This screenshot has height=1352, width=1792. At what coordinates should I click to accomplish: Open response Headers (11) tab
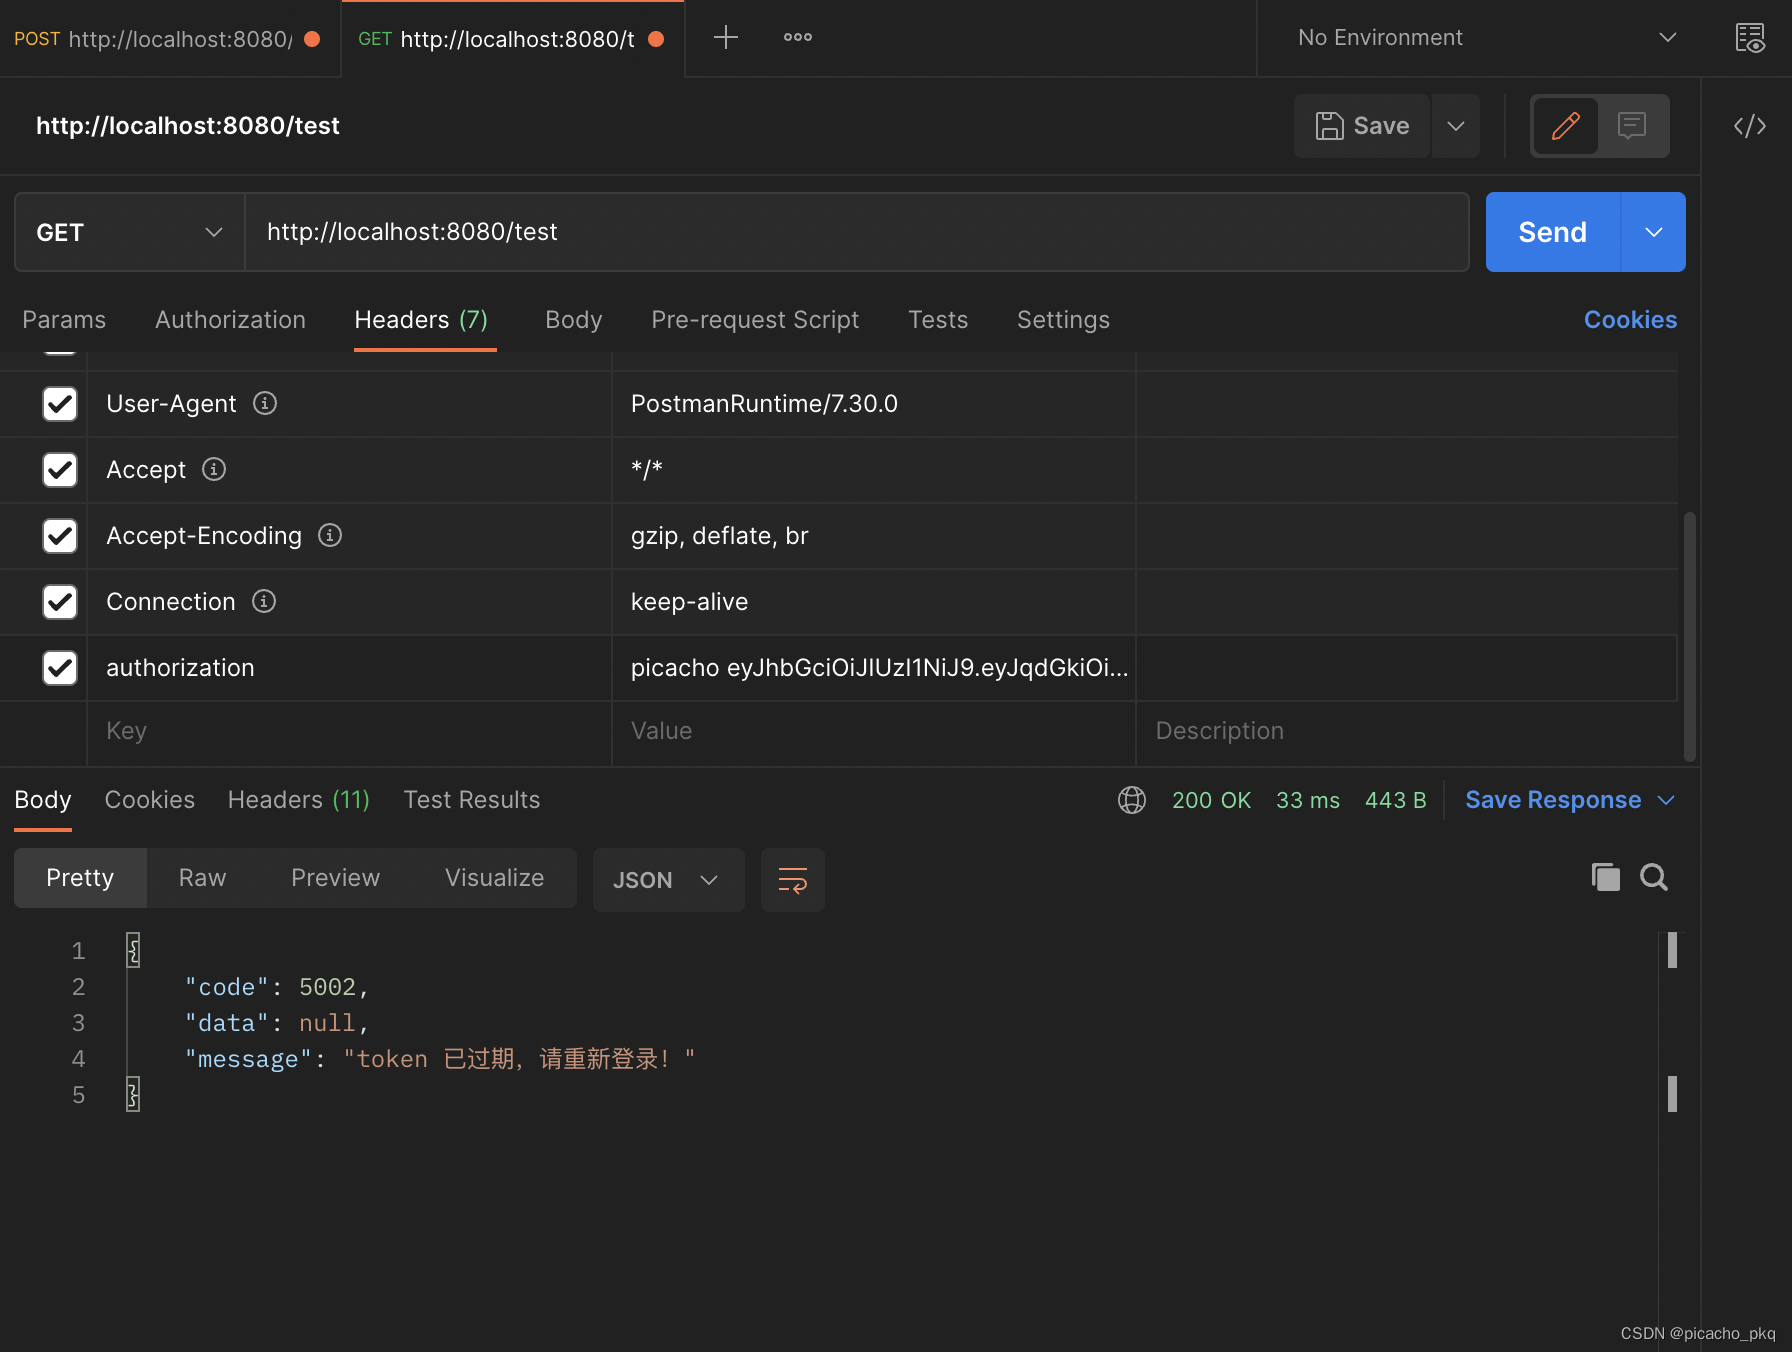pyautogui.click(x=299, y=800)
